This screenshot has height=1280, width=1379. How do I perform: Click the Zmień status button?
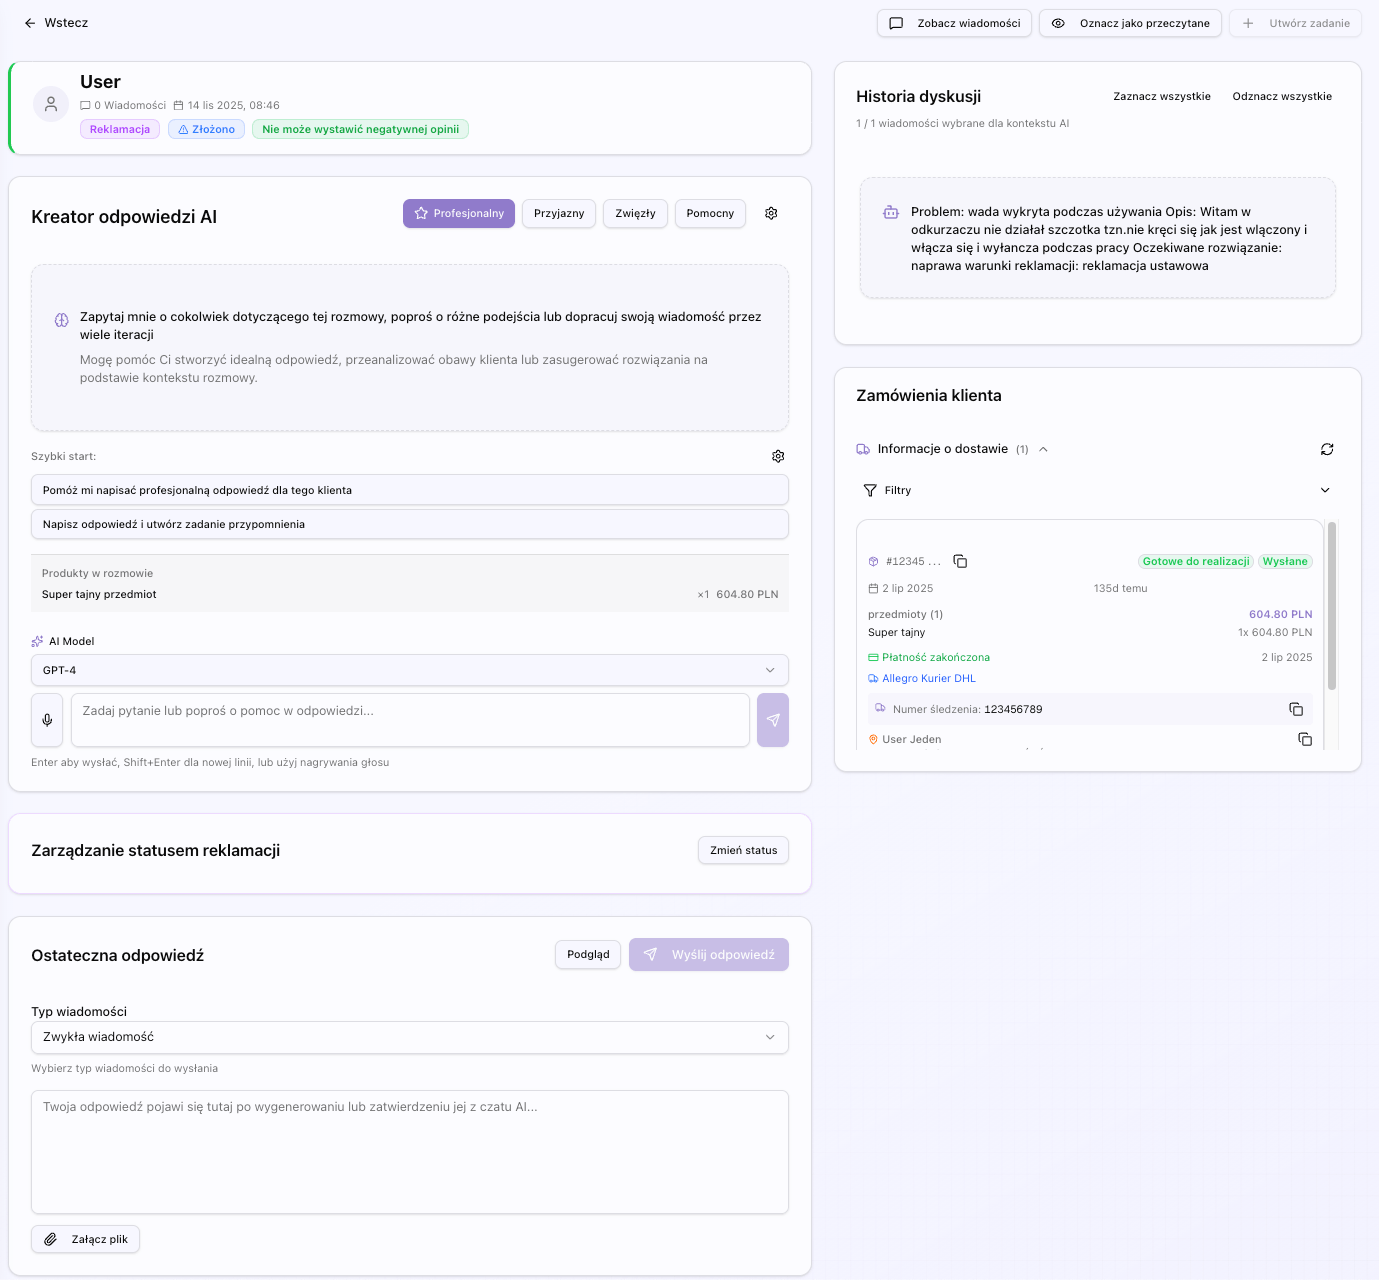point(743,850)
